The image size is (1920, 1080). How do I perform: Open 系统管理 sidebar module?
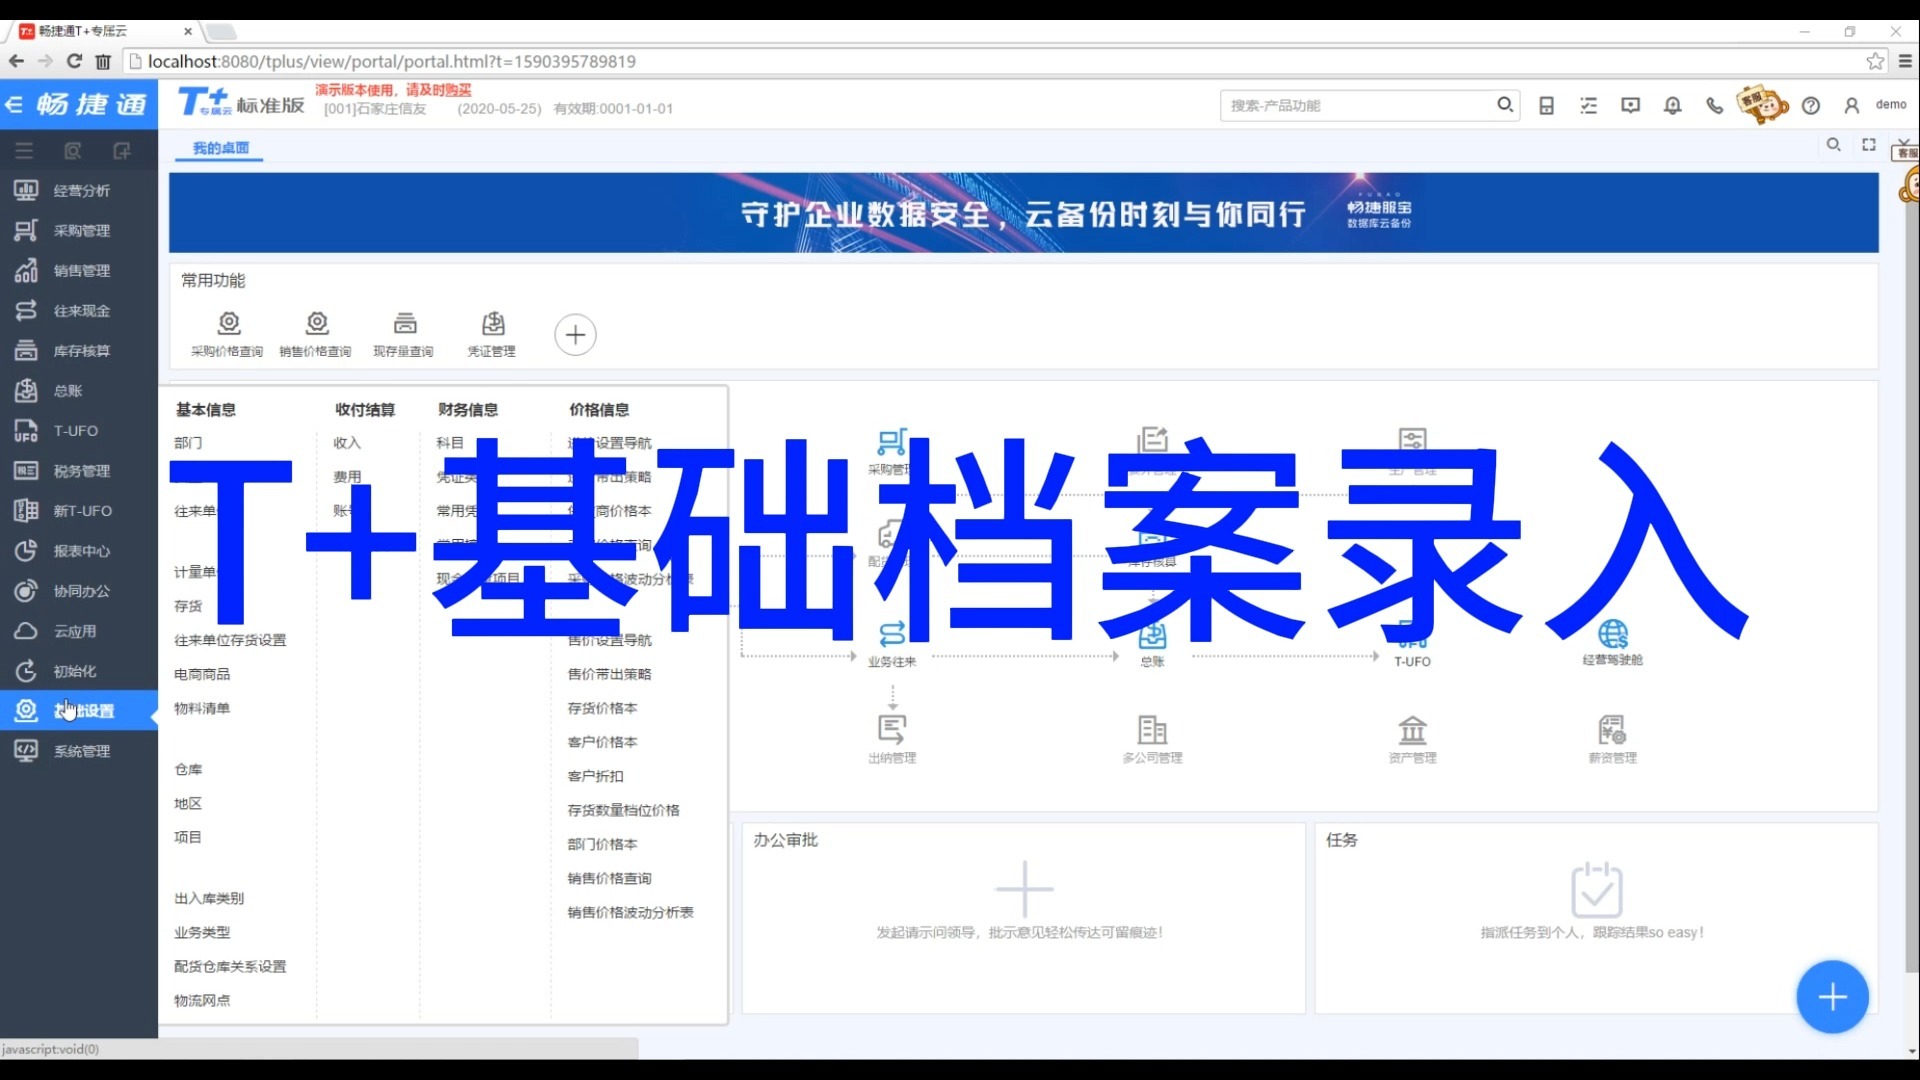coord(80,750)
